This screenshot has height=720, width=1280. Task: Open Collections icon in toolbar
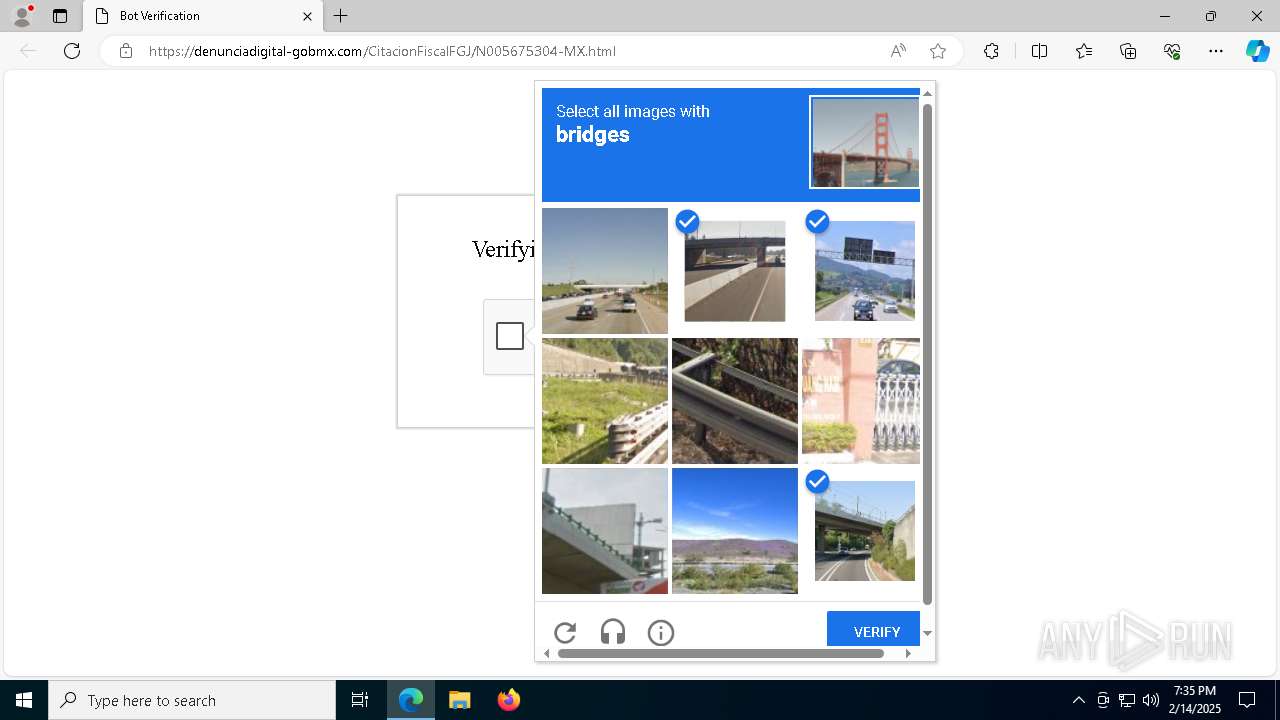[x=1128, y=51]
